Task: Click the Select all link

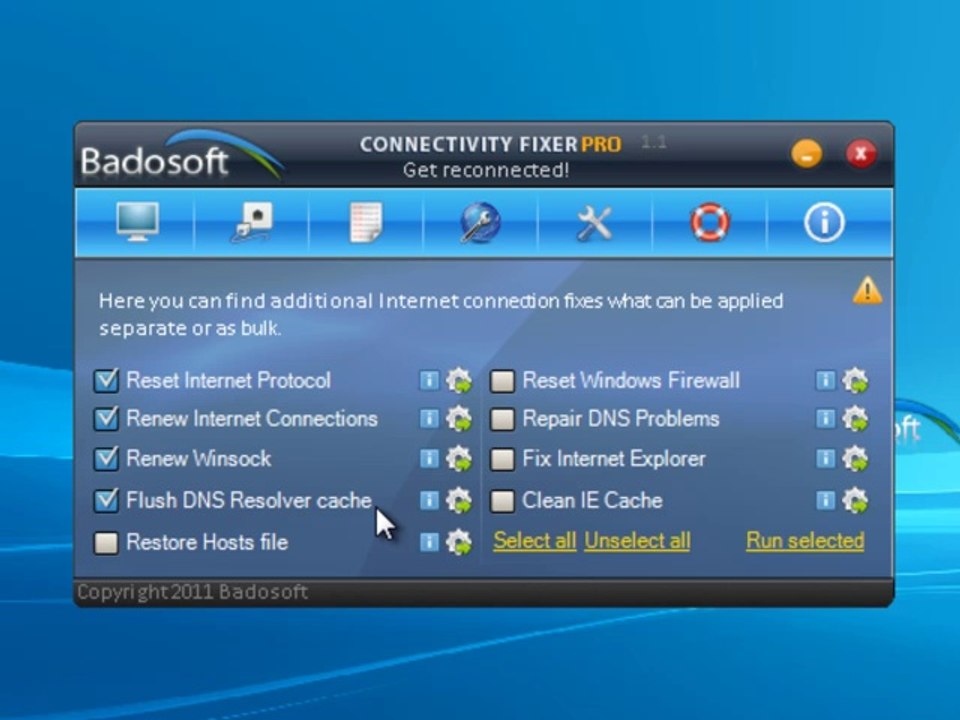Action: [534, 541]
